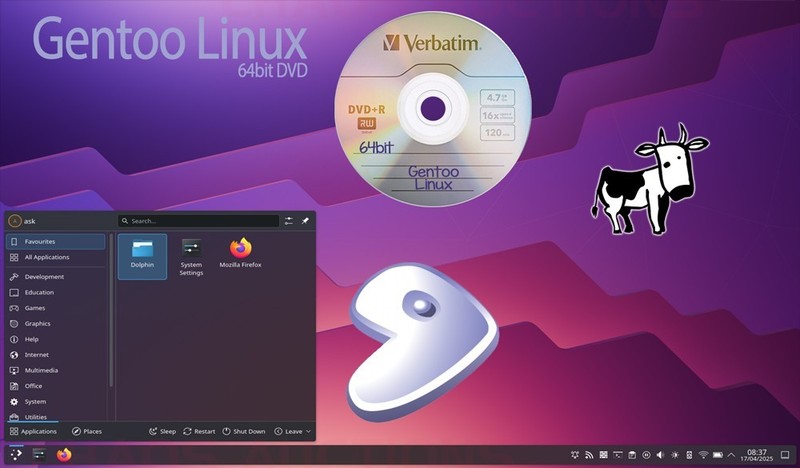Open Development category
The image size is (800, 468).
click(x=55, y=277)
